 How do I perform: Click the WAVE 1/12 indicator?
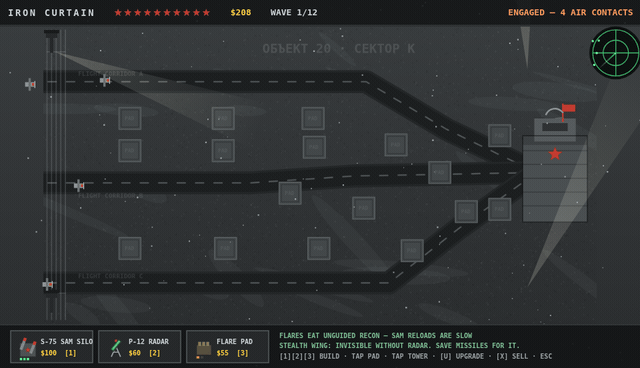click(294, 13)
